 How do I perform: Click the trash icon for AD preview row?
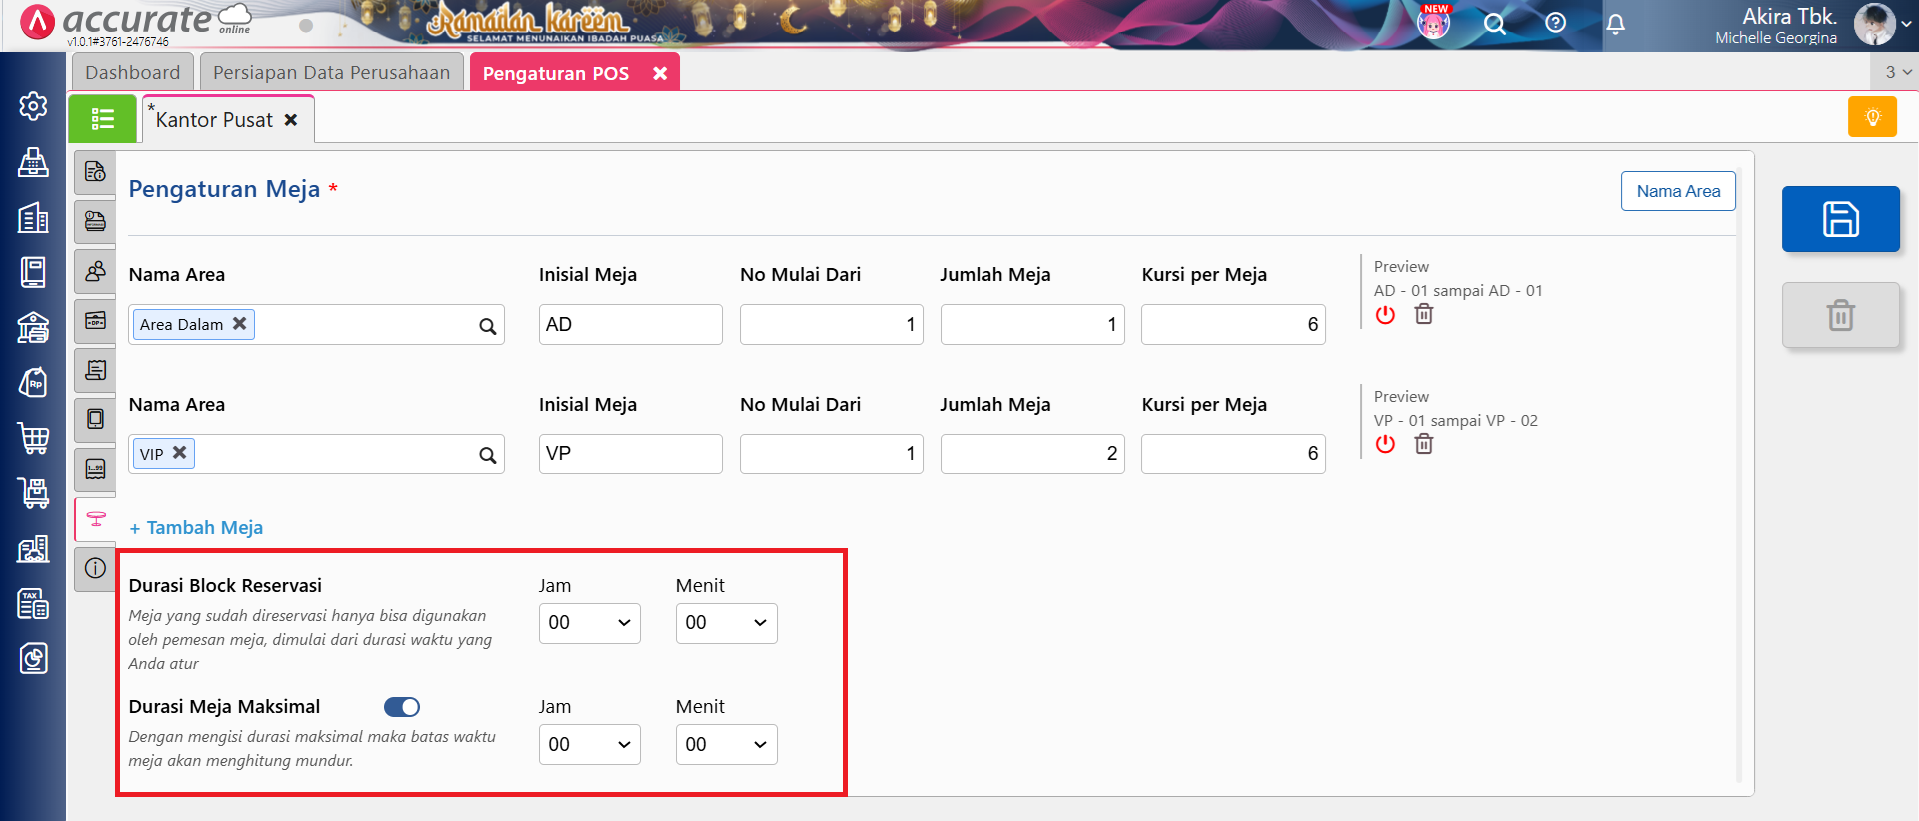[x=1424, y=314]
